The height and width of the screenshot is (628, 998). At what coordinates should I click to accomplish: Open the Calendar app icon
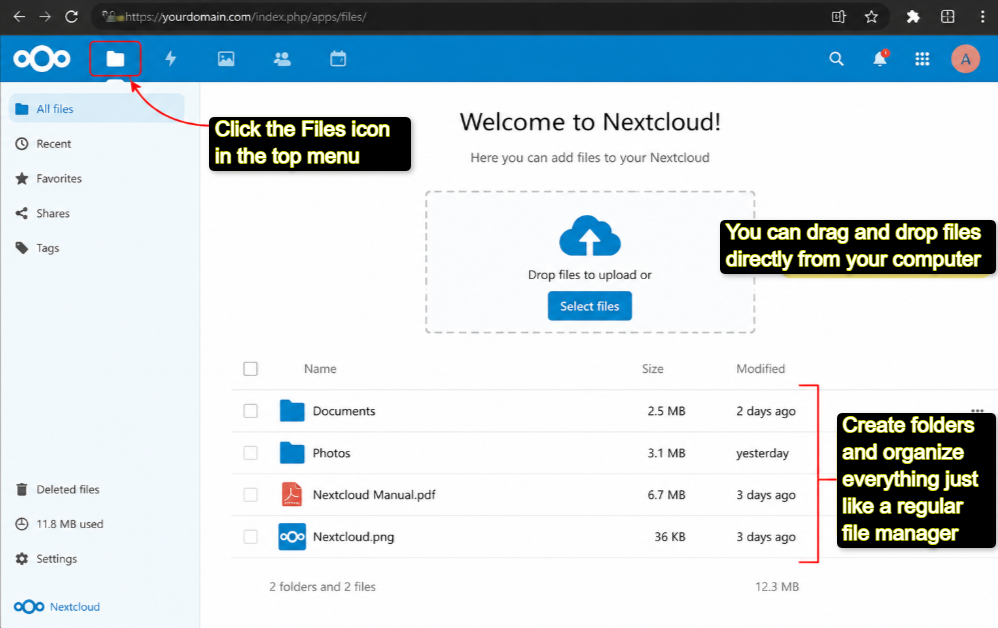point(338,59)
